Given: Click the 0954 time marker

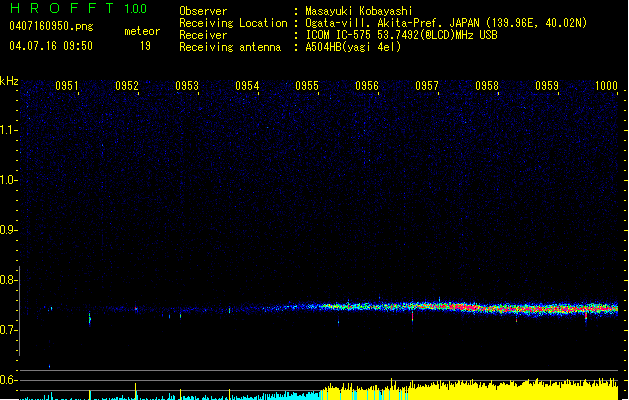Looking at the screenshot, I should click(x=247, y=86).
